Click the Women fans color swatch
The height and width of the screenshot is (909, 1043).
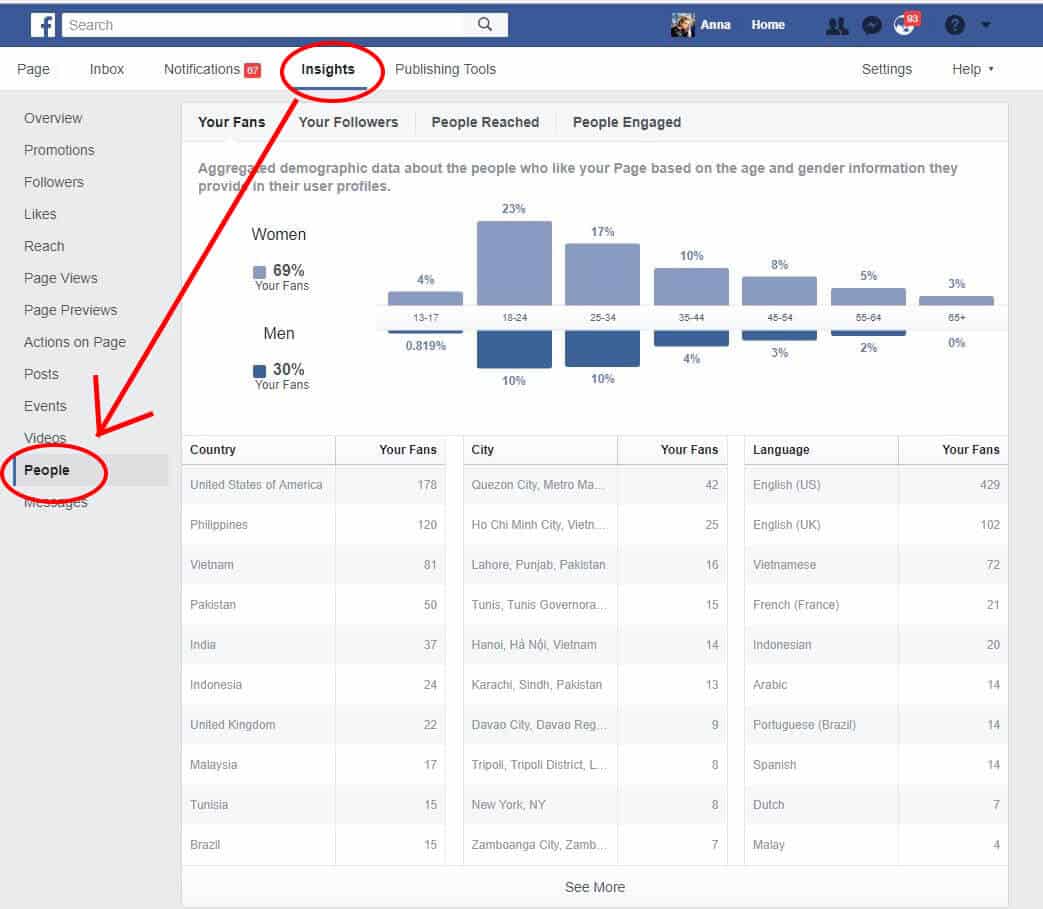[x=259, y=271]
